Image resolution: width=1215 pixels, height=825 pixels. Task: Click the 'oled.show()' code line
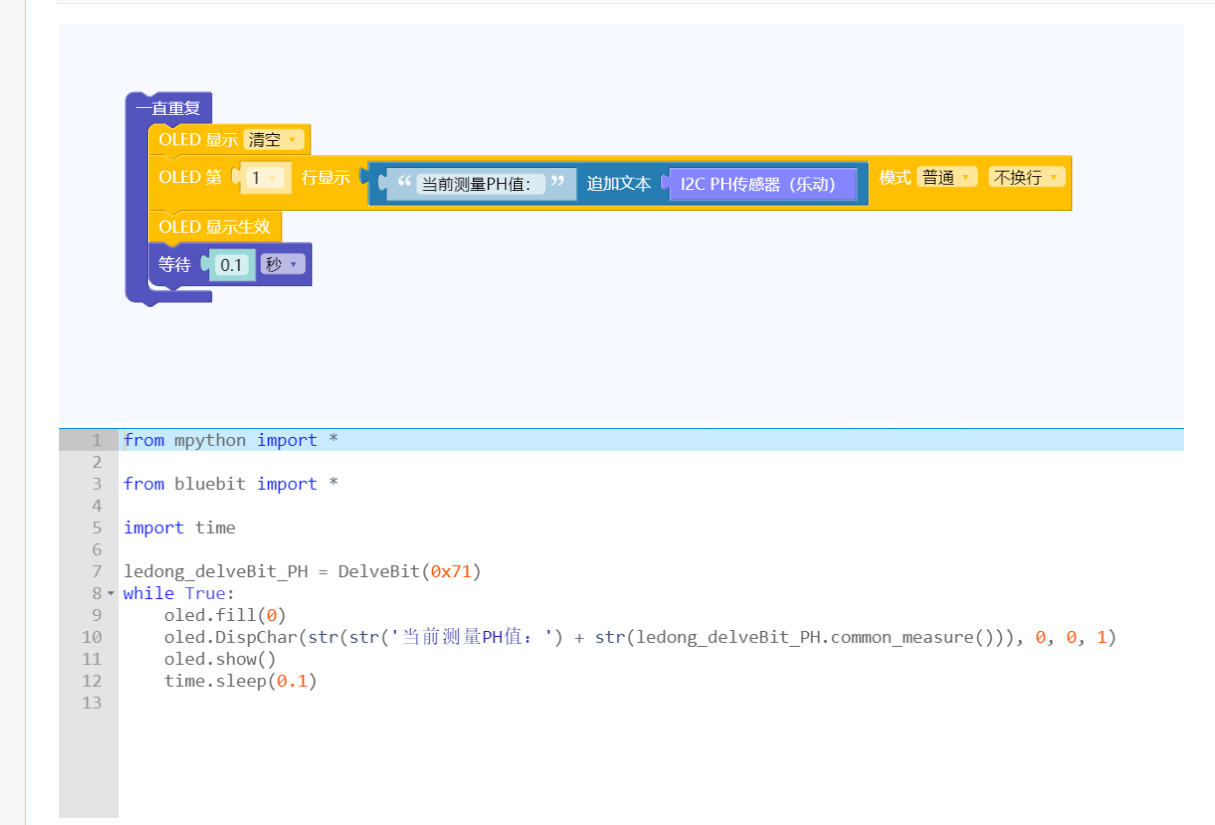point(220,660)
